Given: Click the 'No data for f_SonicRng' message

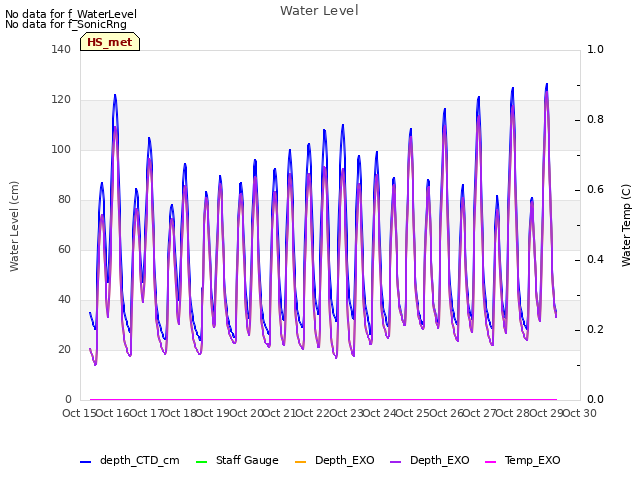Looking at the screenshot, I should click(66, 24).
